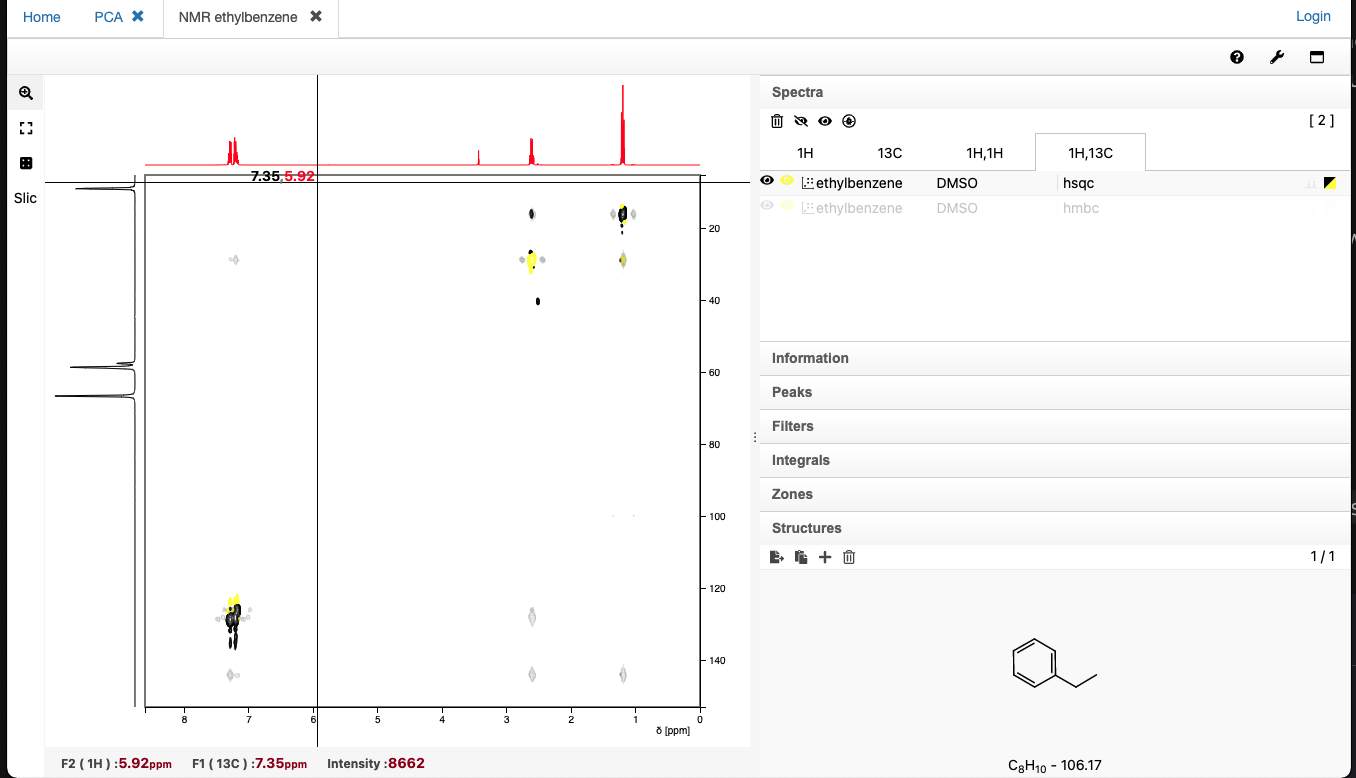Expand the Peaks panel
This screenshot has height=778, width=1356.
[x=1055, y=392]
